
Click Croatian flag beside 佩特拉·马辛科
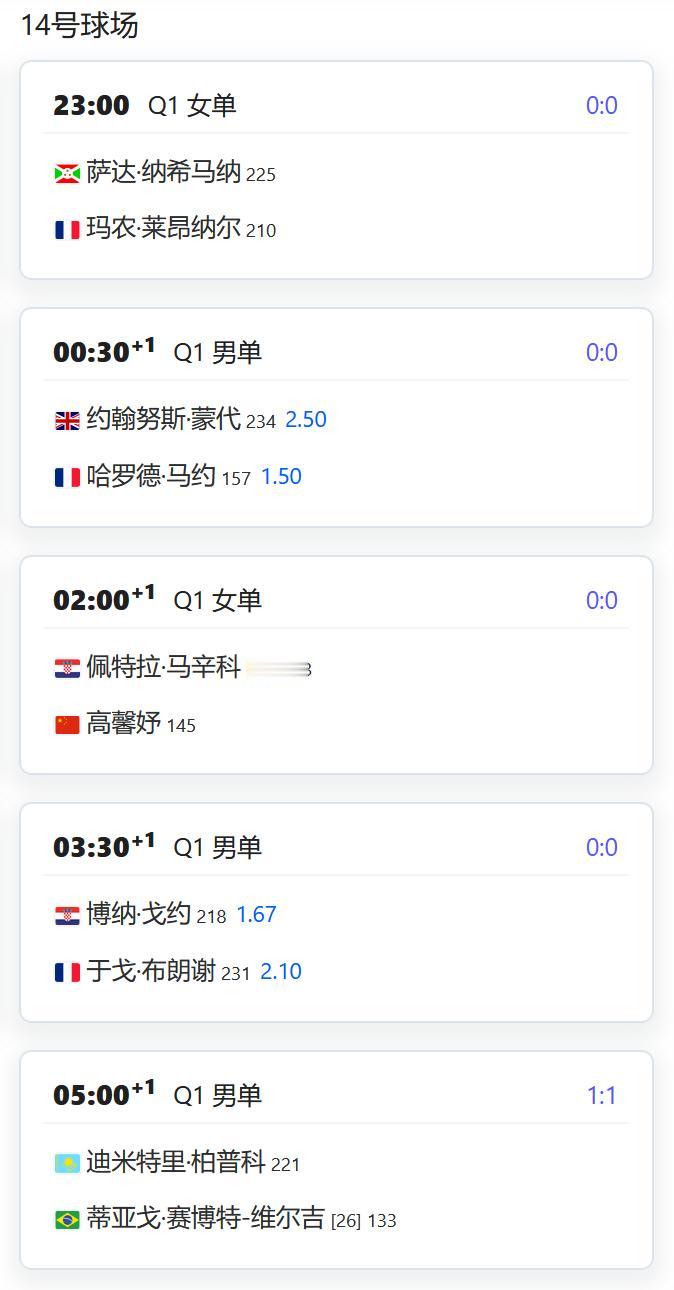click(x=67, y=668)
